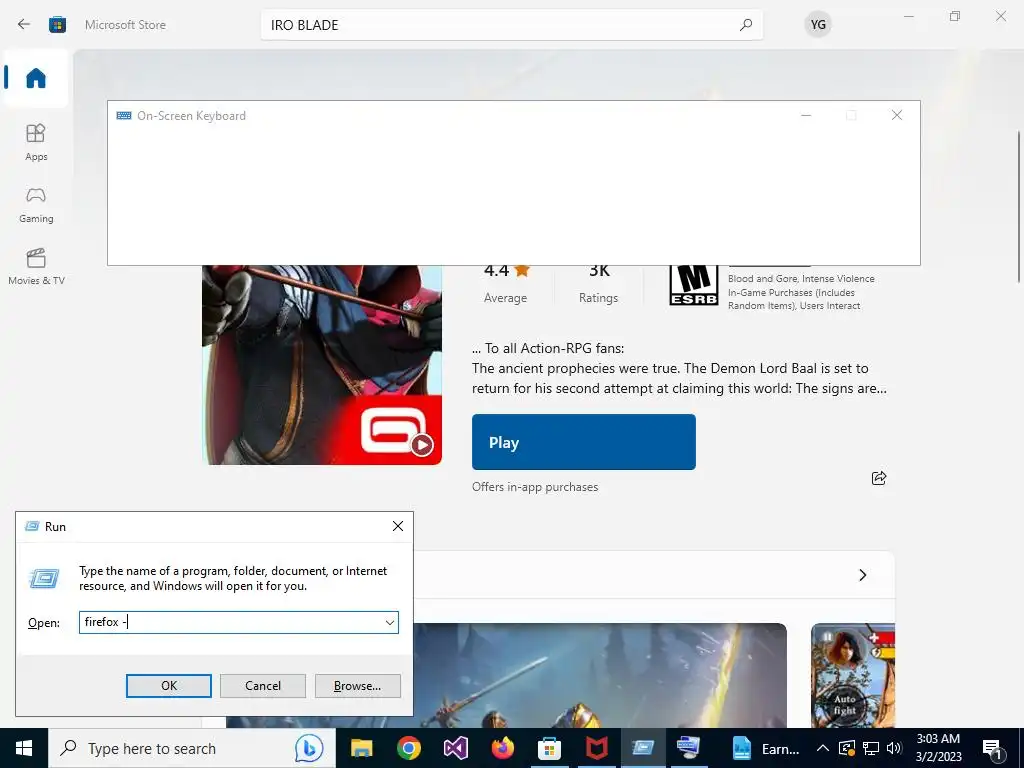
Task: Play the game trailer video icon
Action: tap(422, 445)
